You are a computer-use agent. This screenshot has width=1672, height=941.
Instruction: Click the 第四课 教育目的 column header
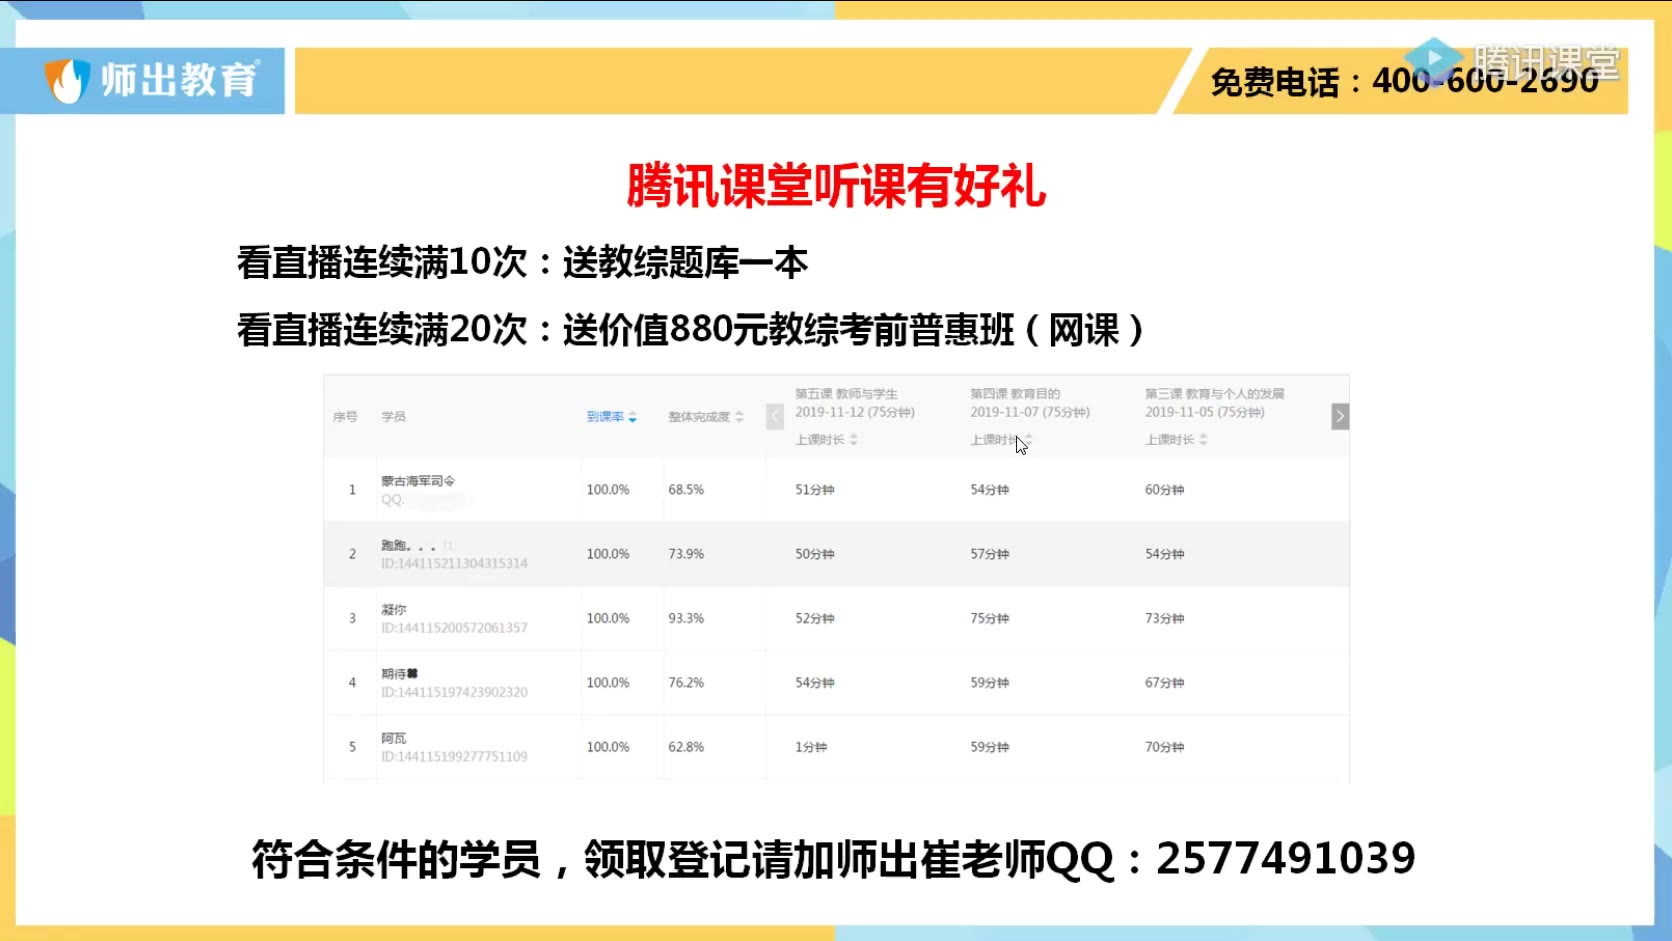[x=1015, y=394]
